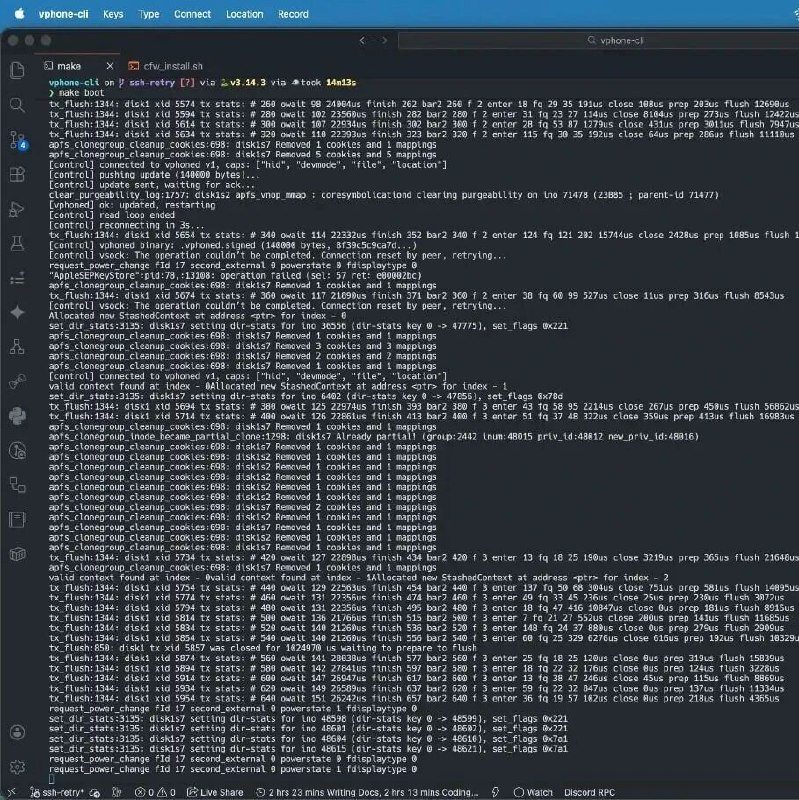
Task: Close the make terminal tab
Action: click(110, 66)
